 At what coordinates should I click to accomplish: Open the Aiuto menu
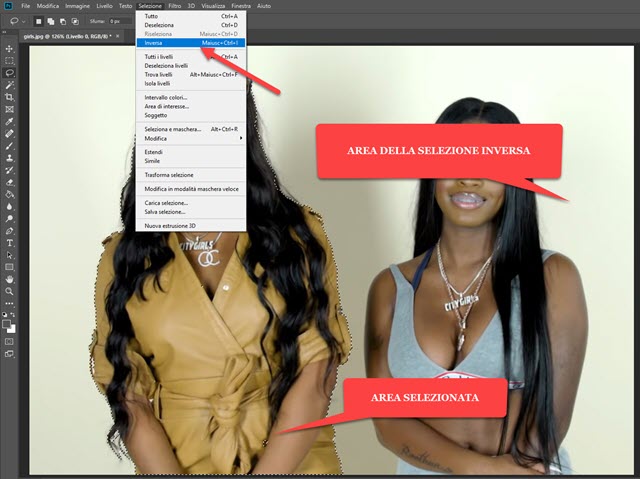[x=264, y=6]
